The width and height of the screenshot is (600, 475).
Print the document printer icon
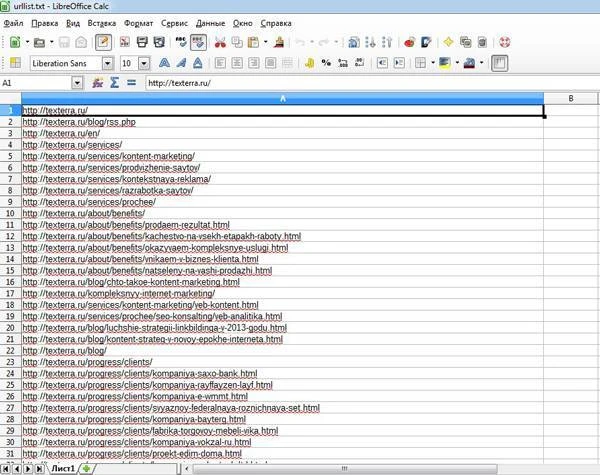[x=142, y=42]
